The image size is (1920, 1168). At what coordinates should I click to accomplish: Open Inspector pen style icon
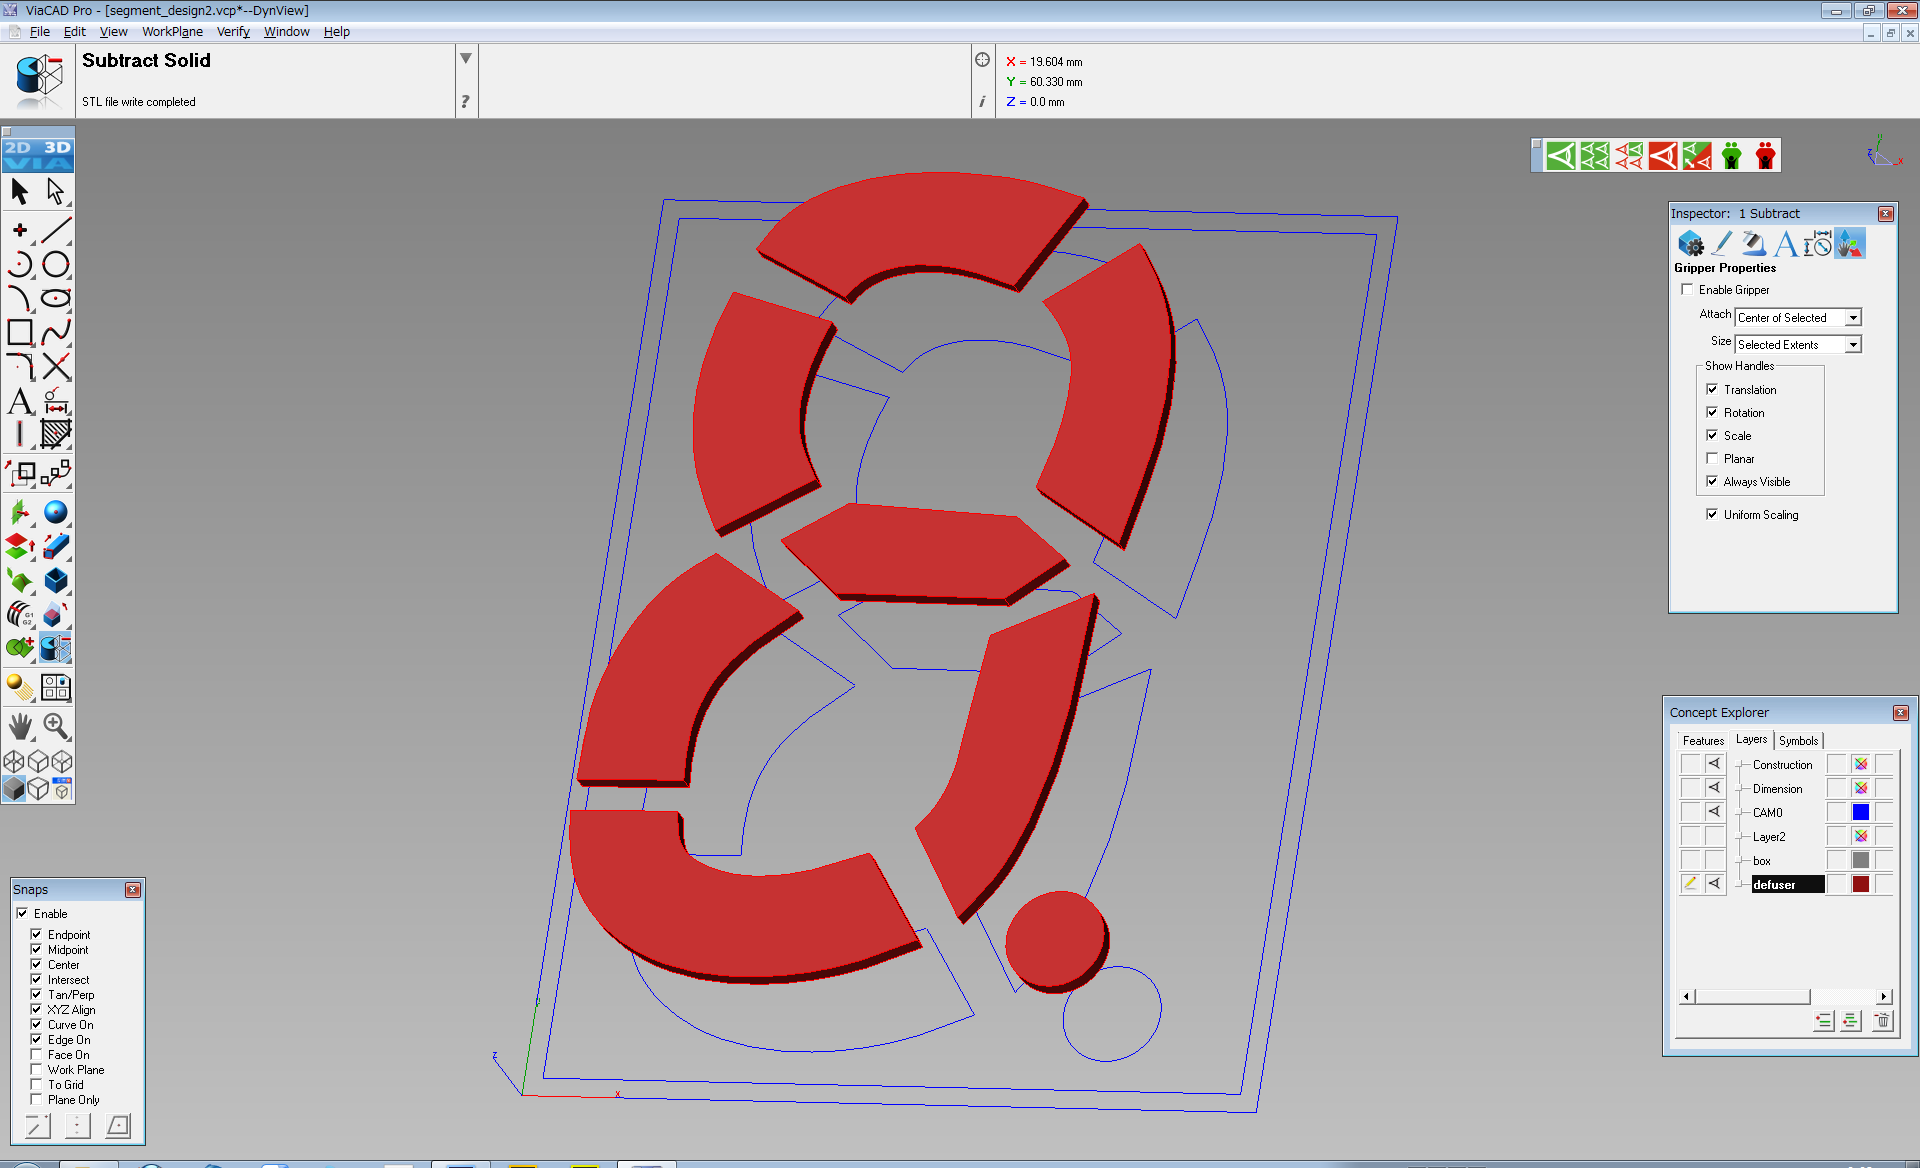click(1722, 243)
